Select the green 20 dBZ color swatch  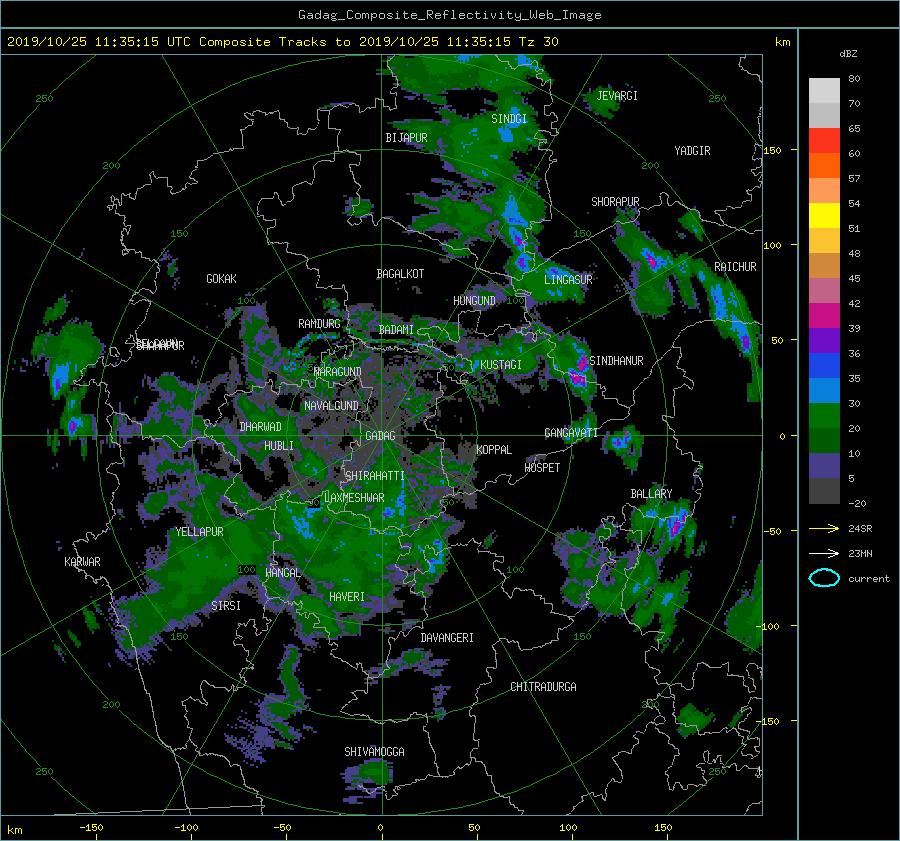pyautogui.click(x=824, y=416)
